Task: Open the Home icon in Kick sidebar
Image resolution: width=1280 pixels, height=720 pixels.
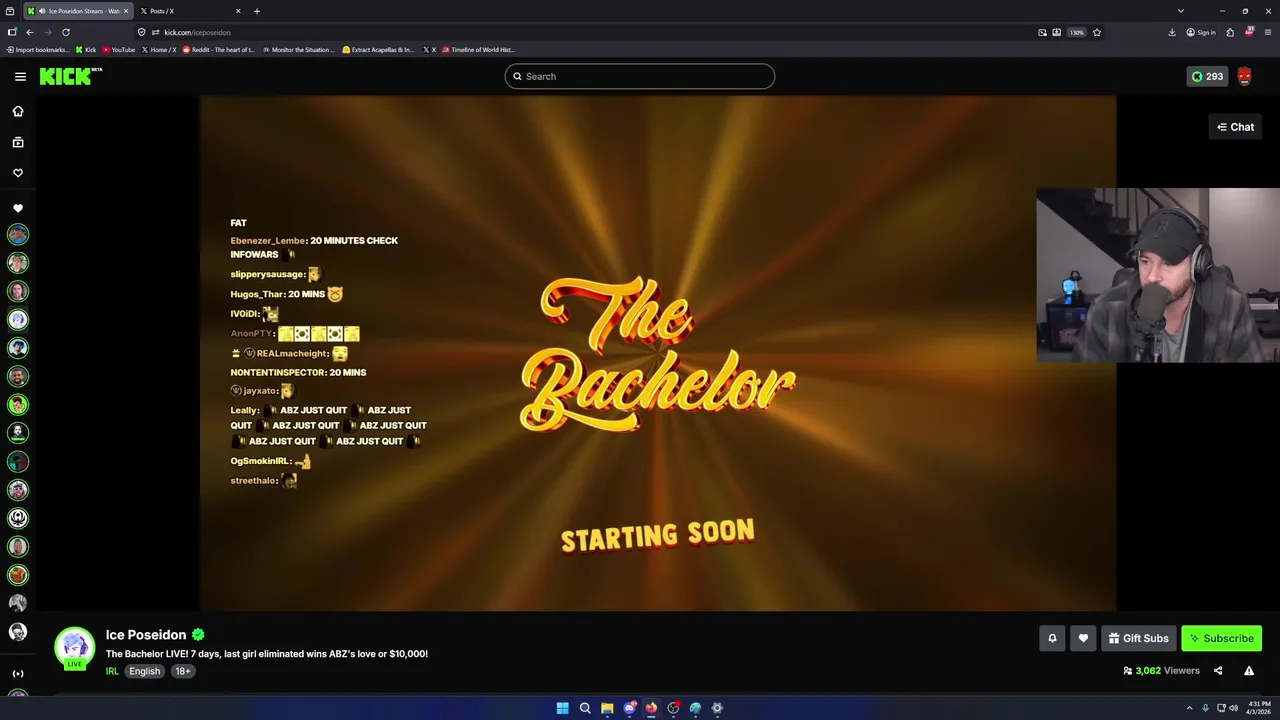Action: coord(18,111)
